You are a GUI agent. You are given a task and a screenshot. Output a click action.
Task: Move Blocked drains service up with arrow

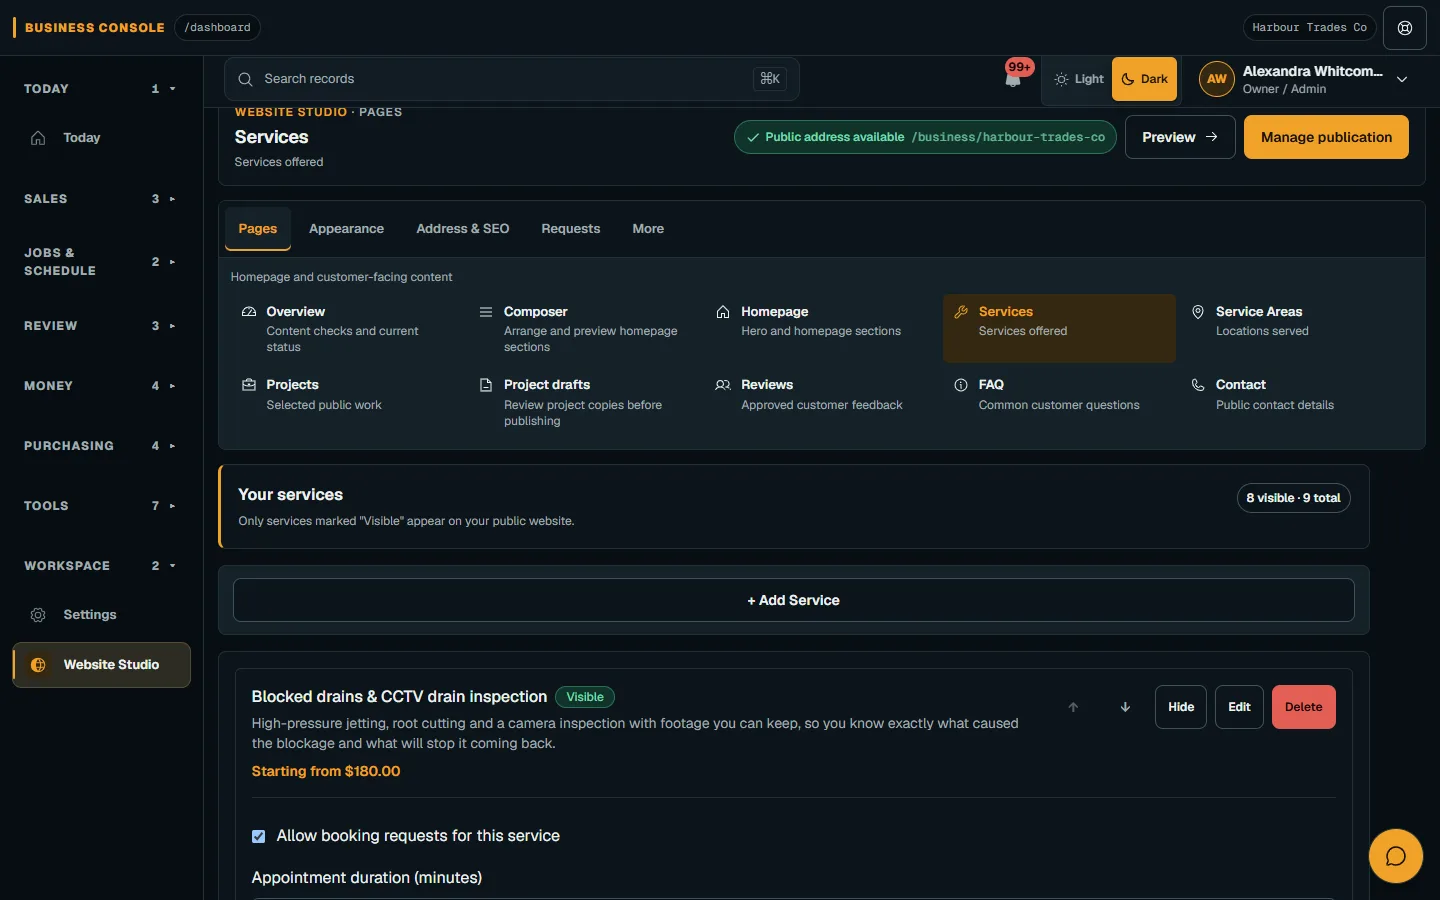tap(1073, 707)
